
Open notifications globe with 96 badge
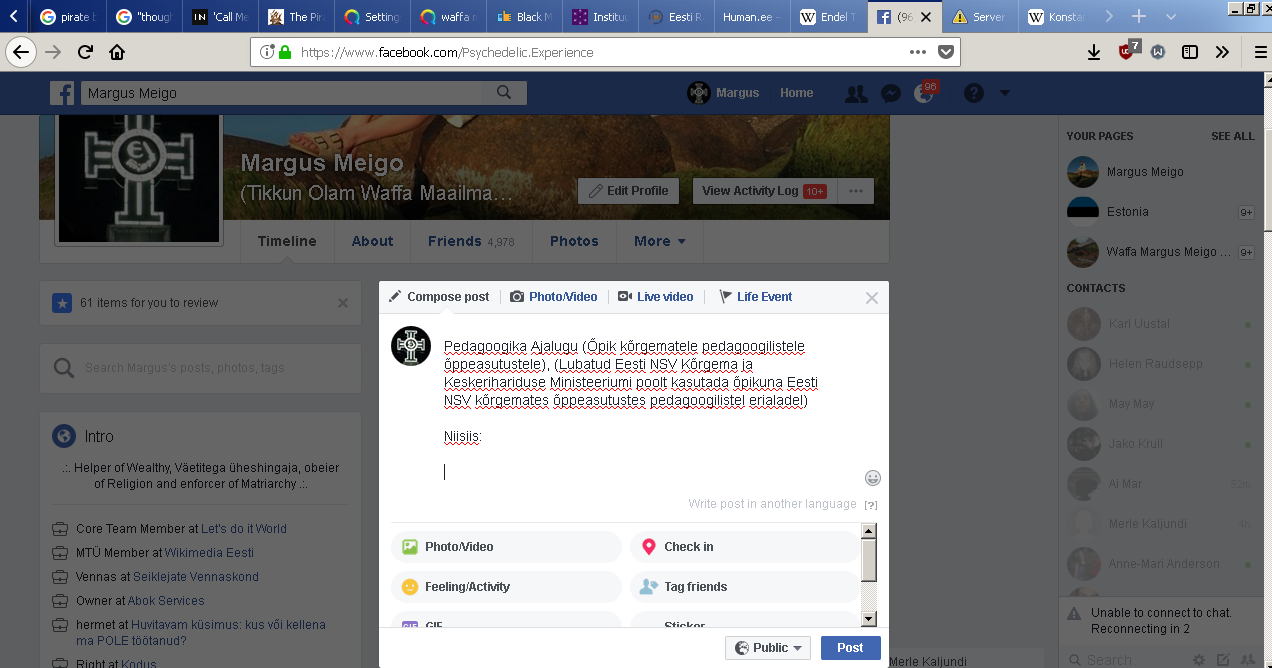point(924,93)
